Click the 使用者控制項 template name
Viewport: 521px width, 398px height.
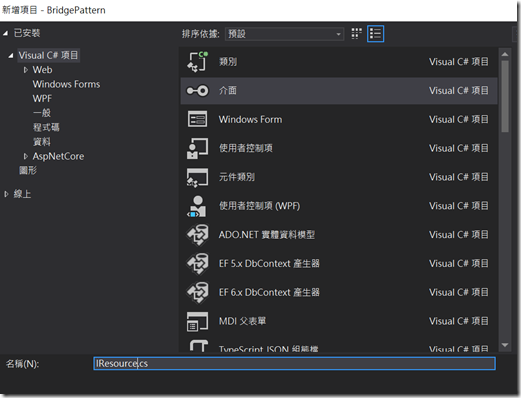(246, 148)
